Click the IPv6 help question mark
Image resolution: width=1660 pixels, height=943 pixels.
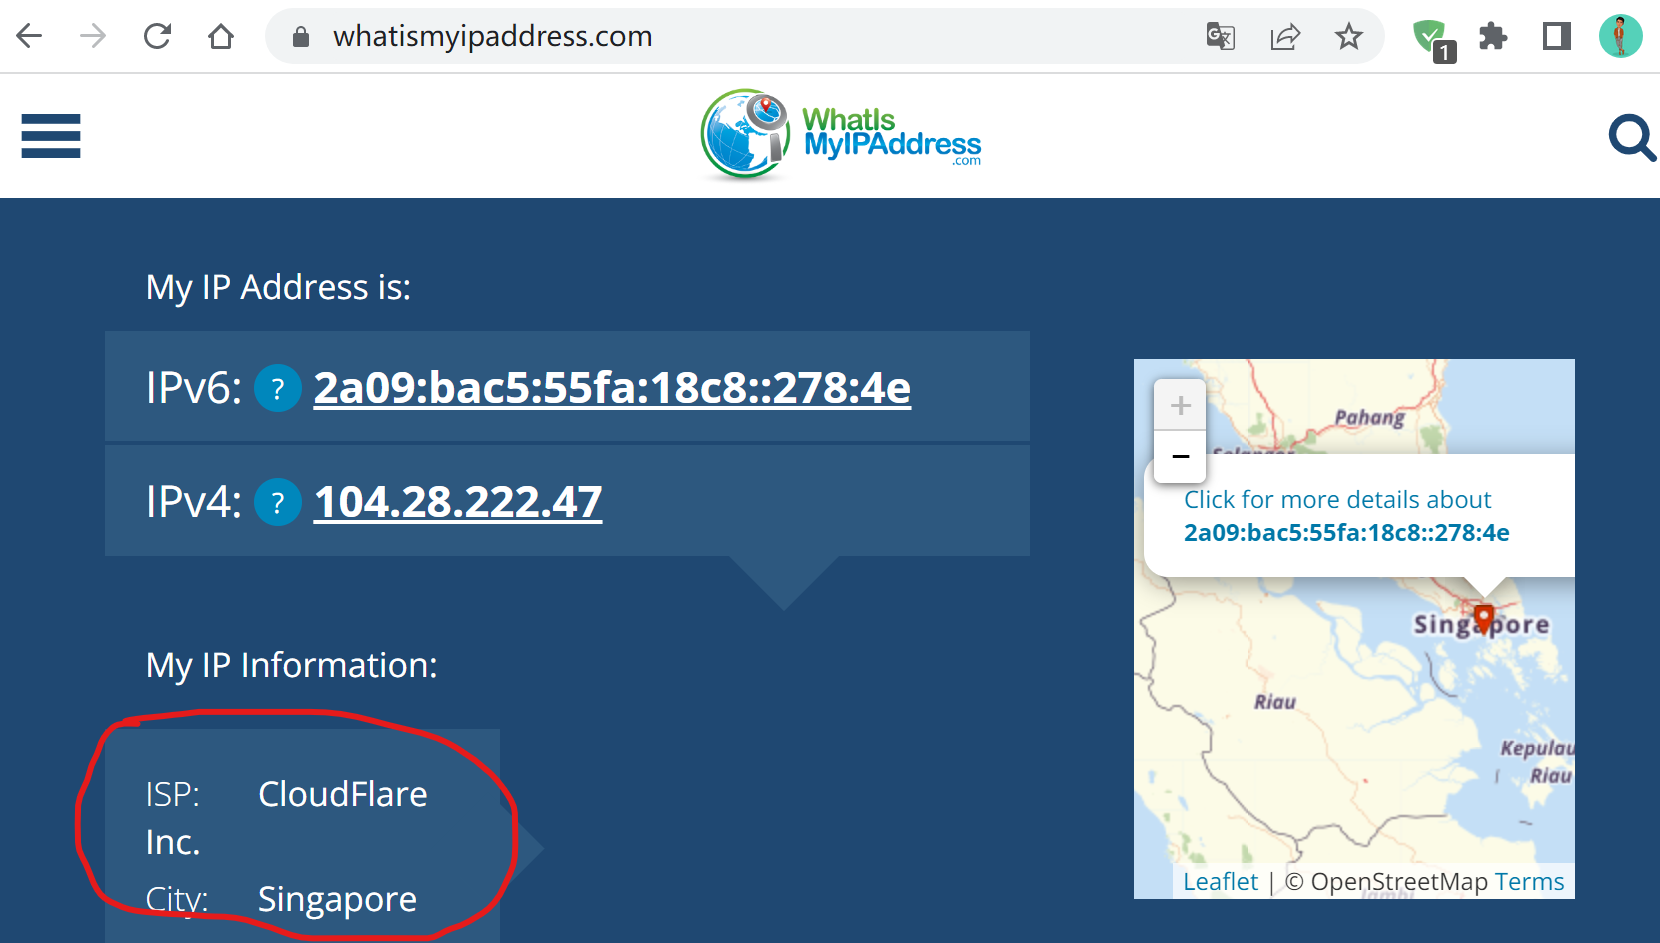point(278,389)
